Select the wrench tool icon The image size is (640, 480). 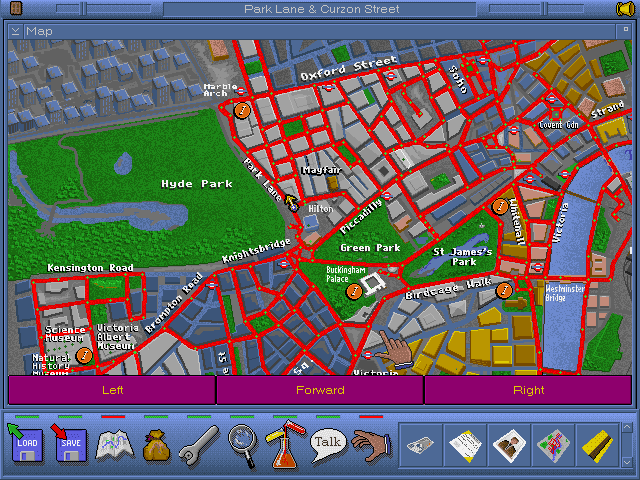pos(199,442)
